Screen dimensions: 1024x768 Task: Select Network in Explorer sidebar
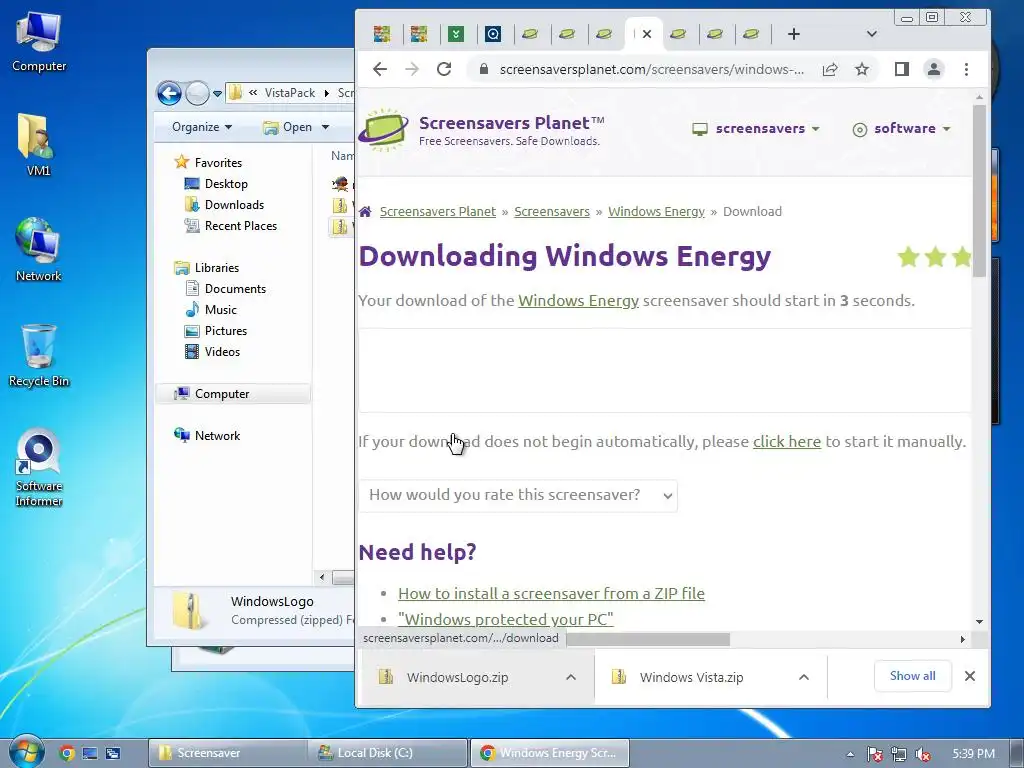coord(217,436)
